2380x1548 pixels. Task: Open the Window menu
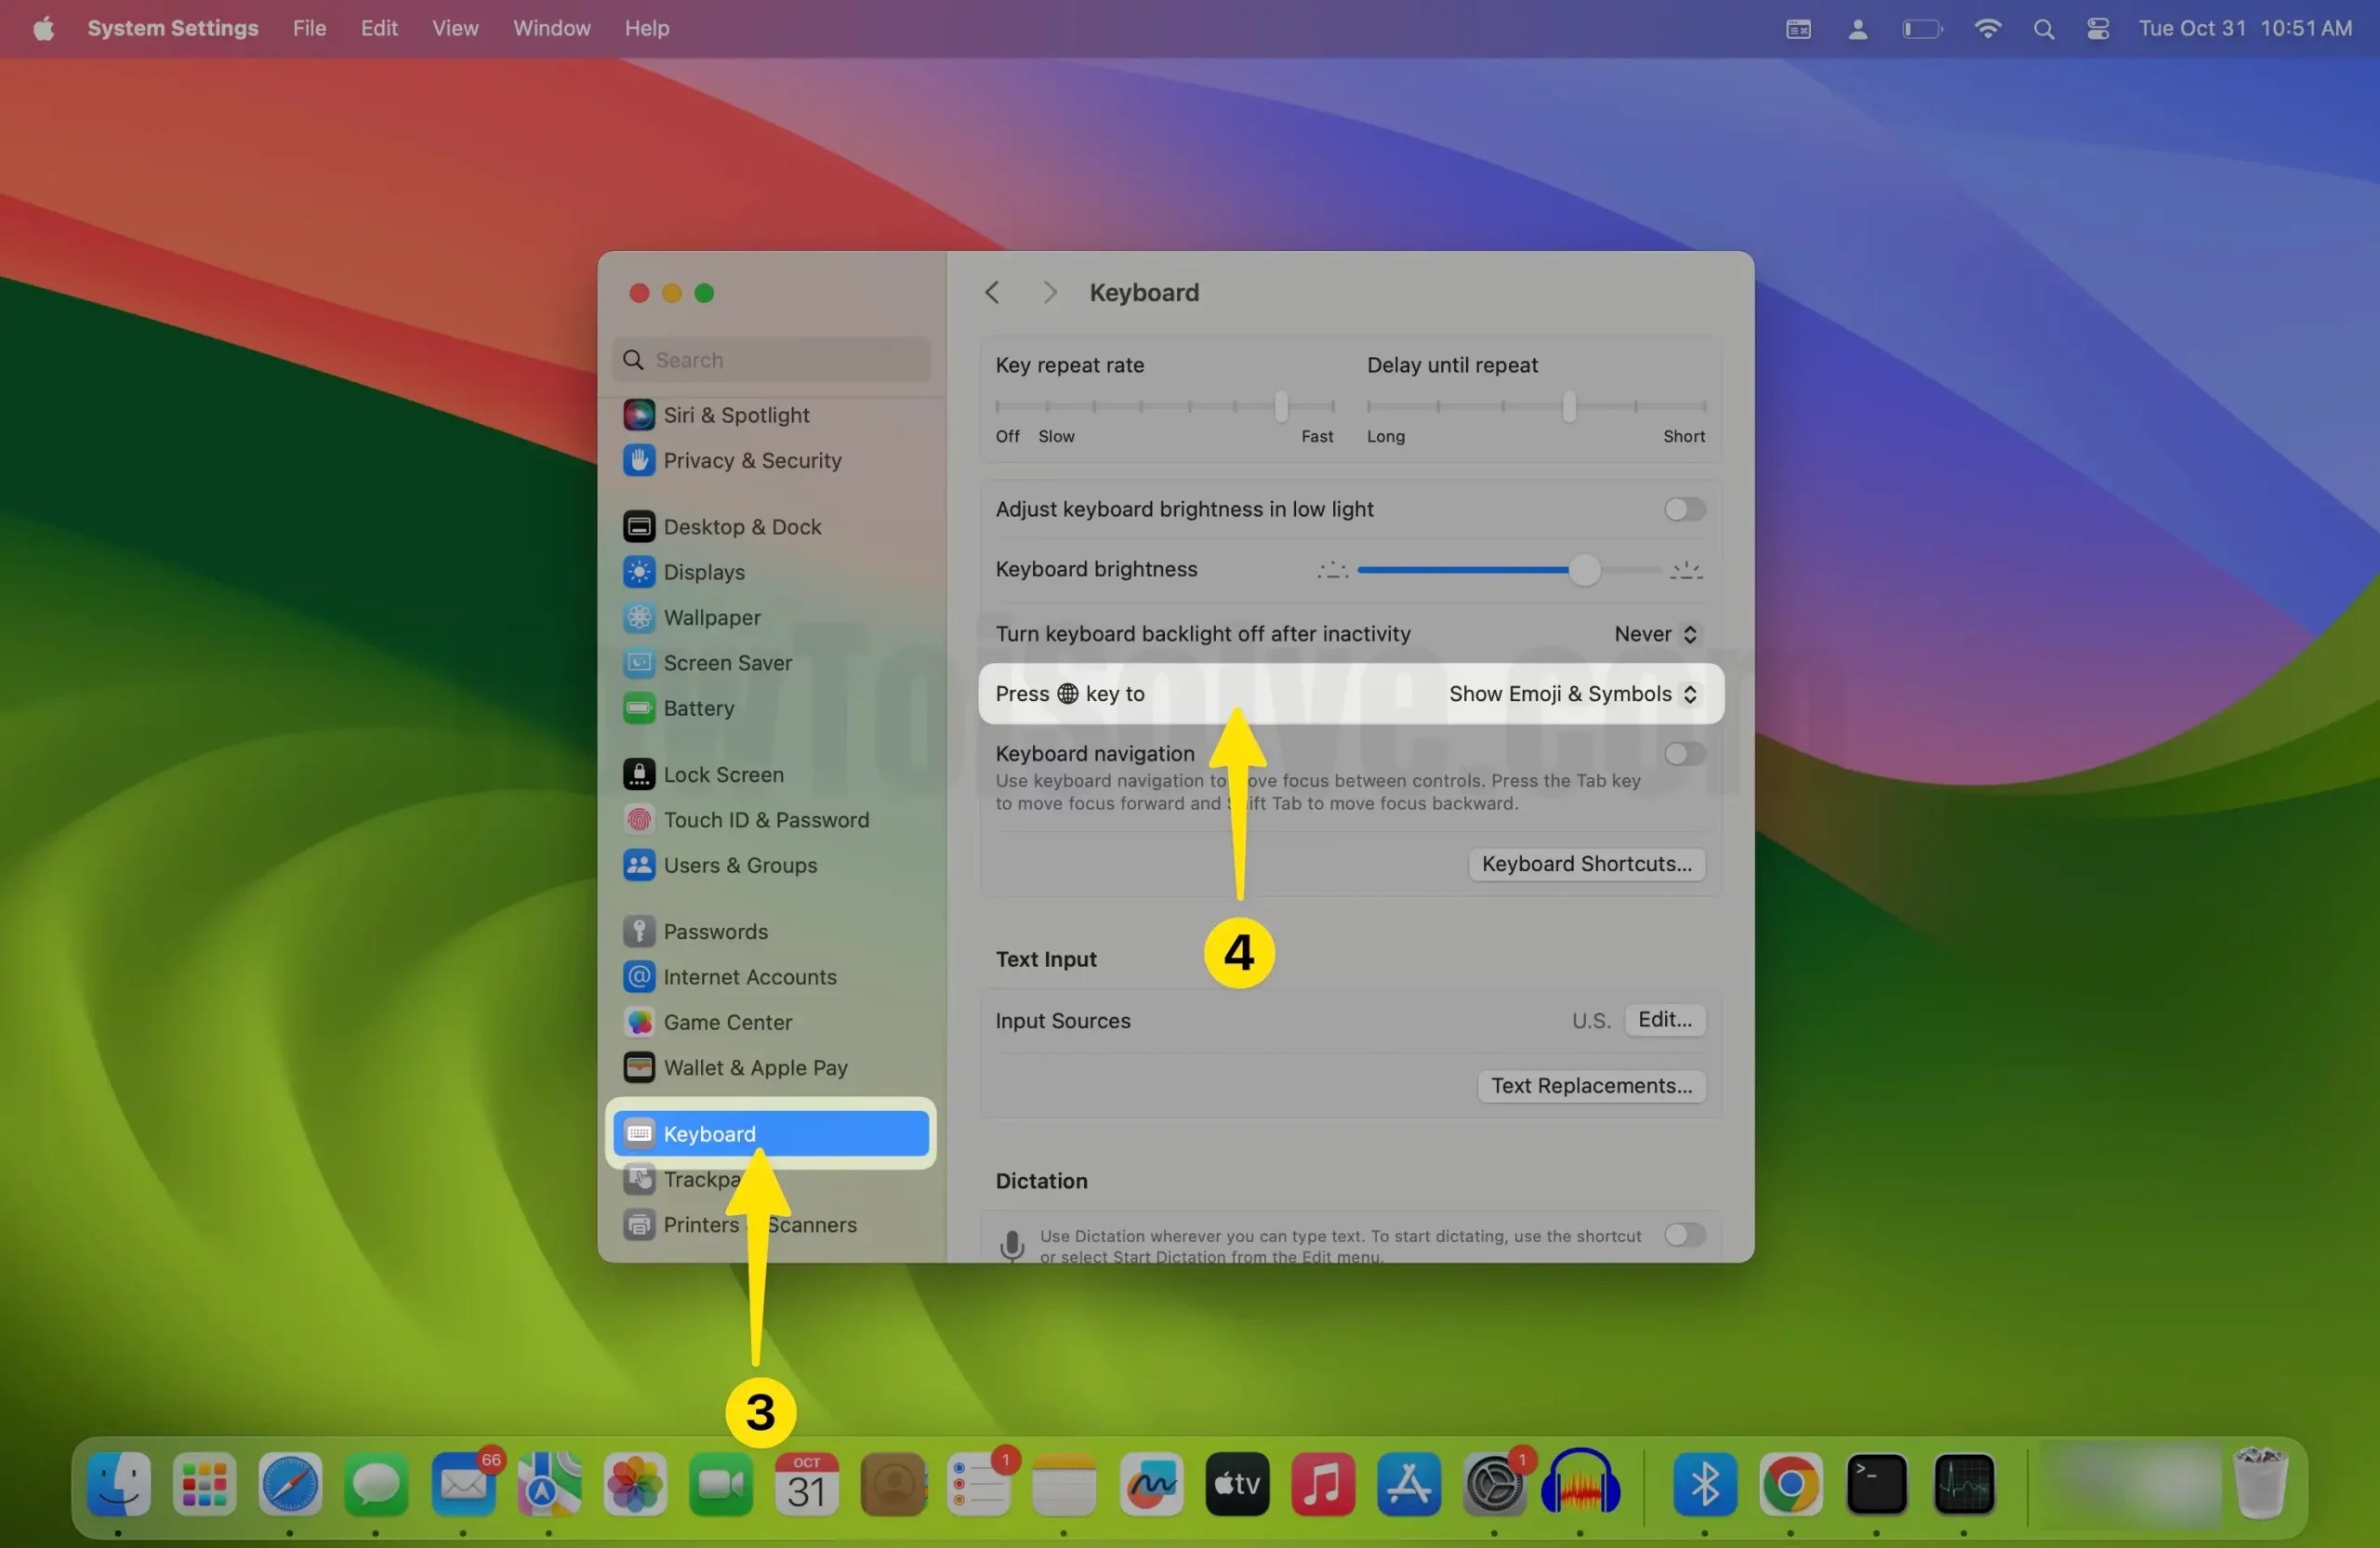[550, 28]
